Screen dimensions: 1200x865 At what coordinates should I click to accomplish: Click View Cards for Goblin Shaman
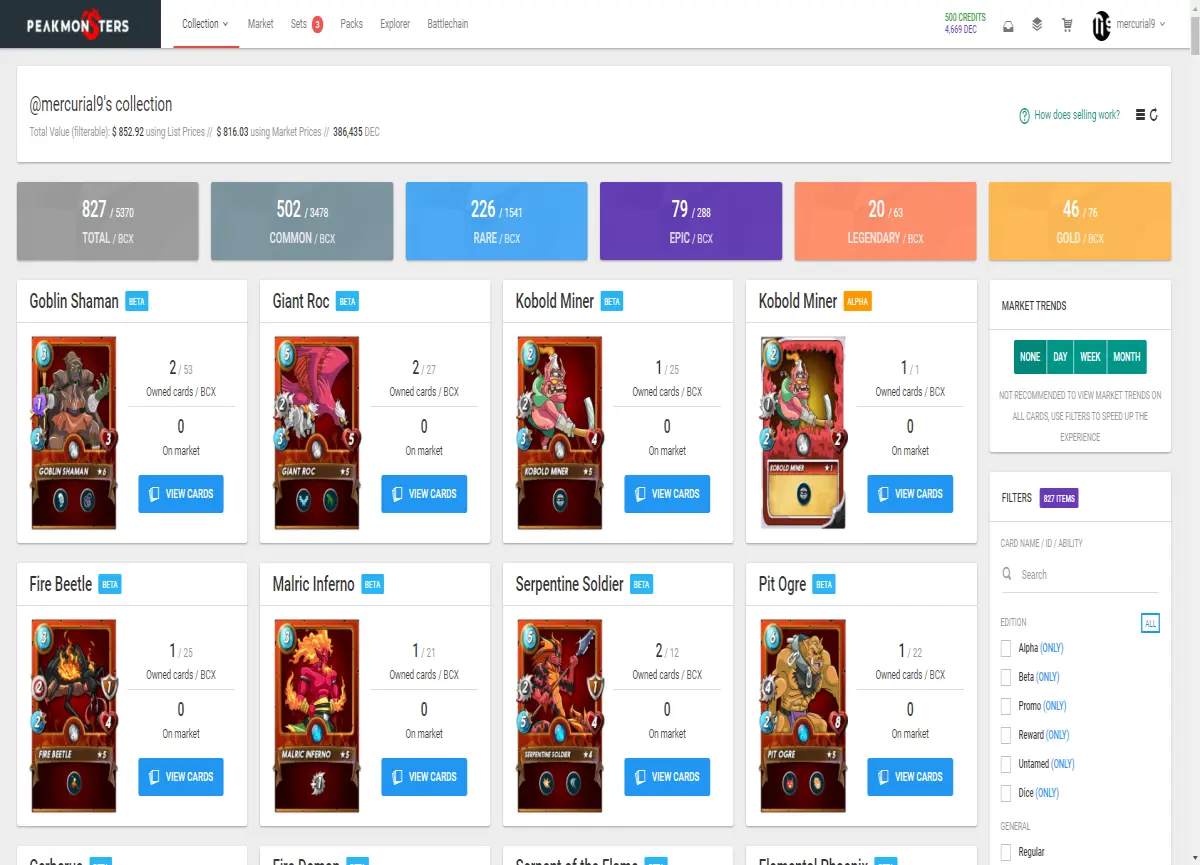pyautogui.click(x=181, y=494)
